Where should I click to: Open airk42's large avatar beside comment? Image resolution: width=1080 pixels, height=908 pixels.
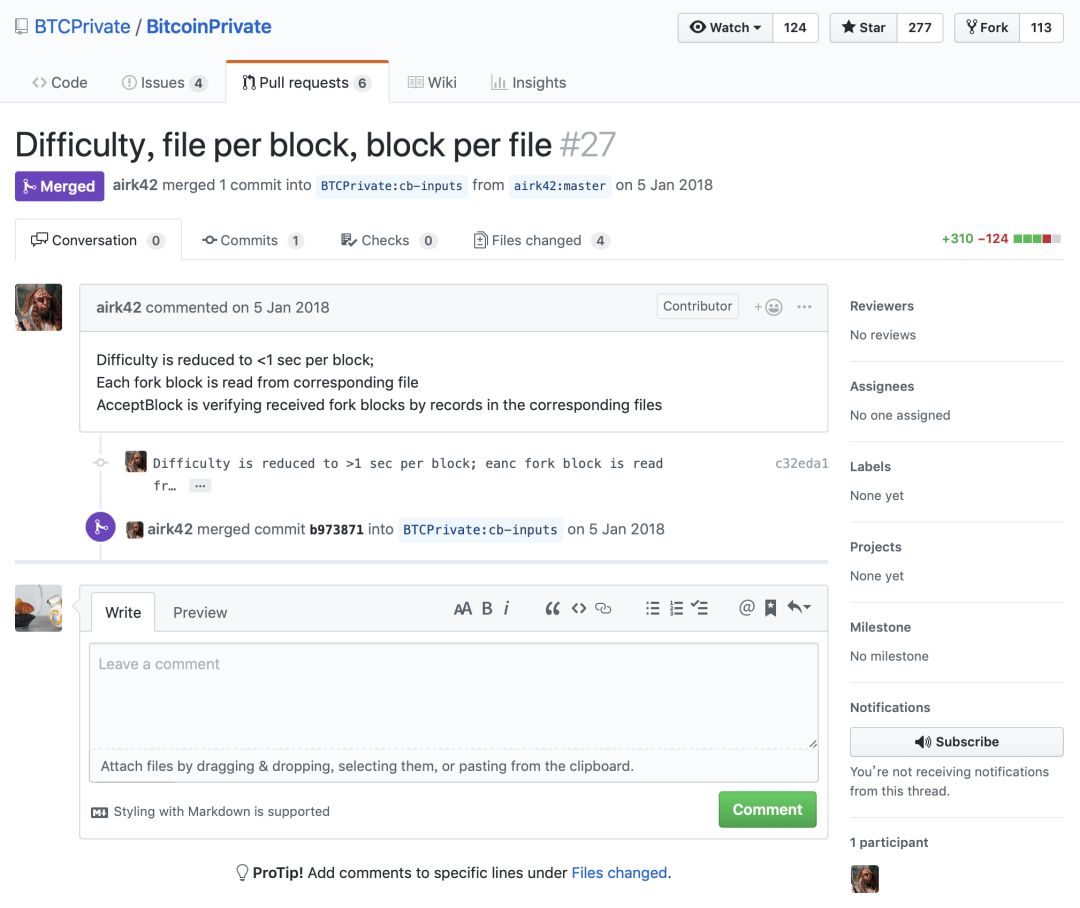click(x=39, y=307)
